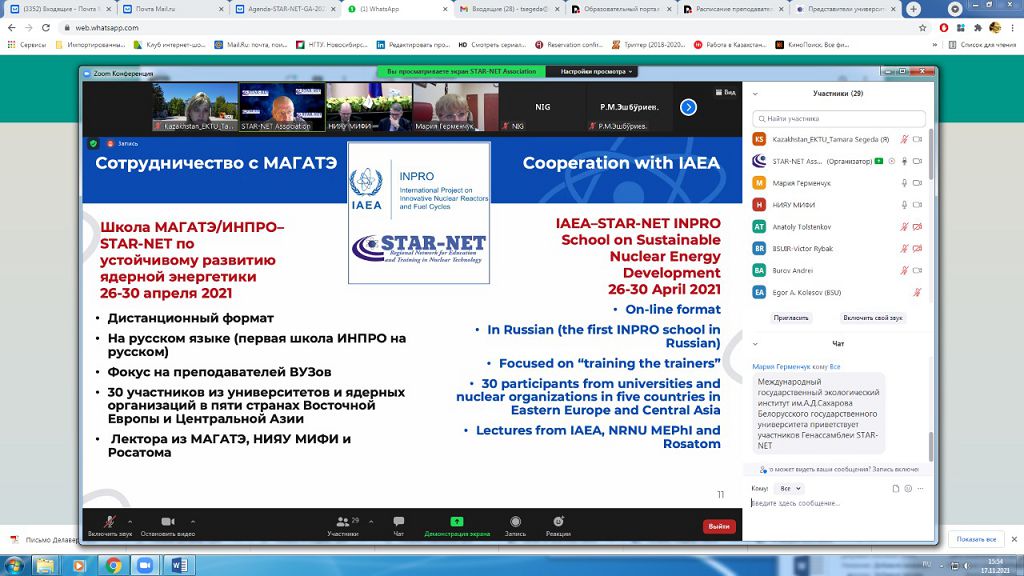
Task: Click the Пригласить invite button
Action: point(791,318)
